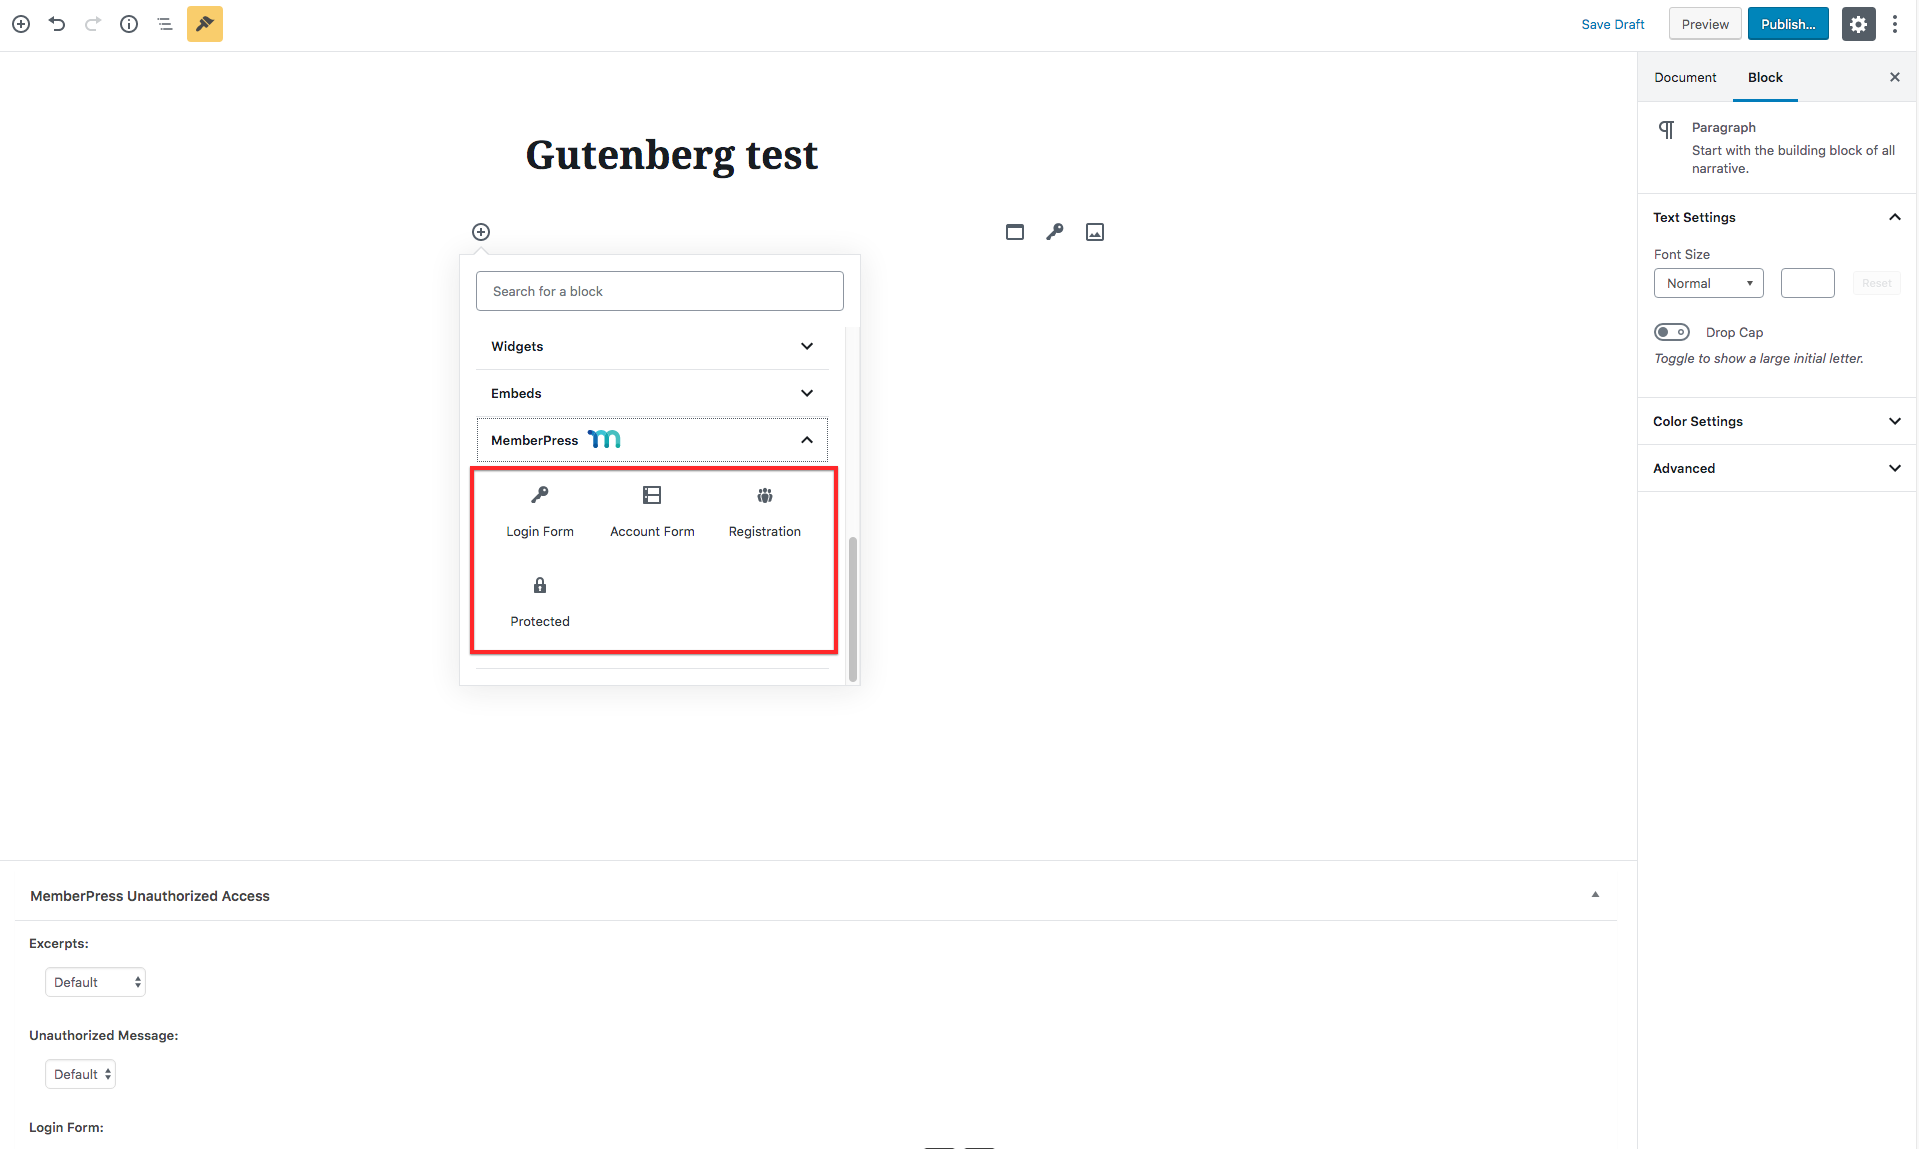This screenshot has height=1149, width=1919.
Task: Expand the Widgets block category
Action: pyautogui.click(x=652, y=346)
